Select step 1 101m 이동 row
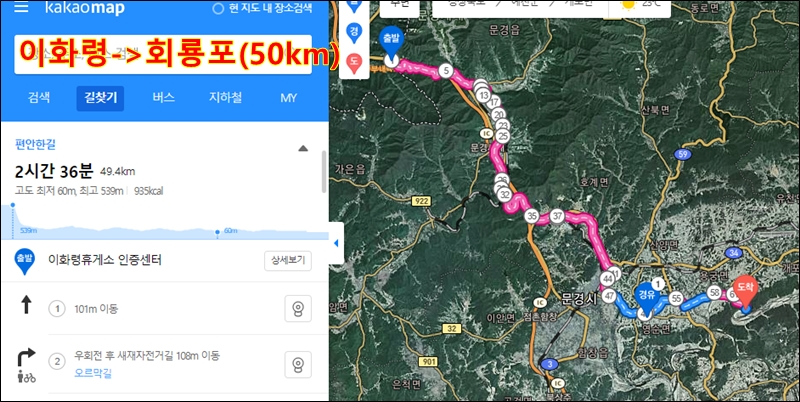This screenshot has width=800, height=402. [164, 309]
